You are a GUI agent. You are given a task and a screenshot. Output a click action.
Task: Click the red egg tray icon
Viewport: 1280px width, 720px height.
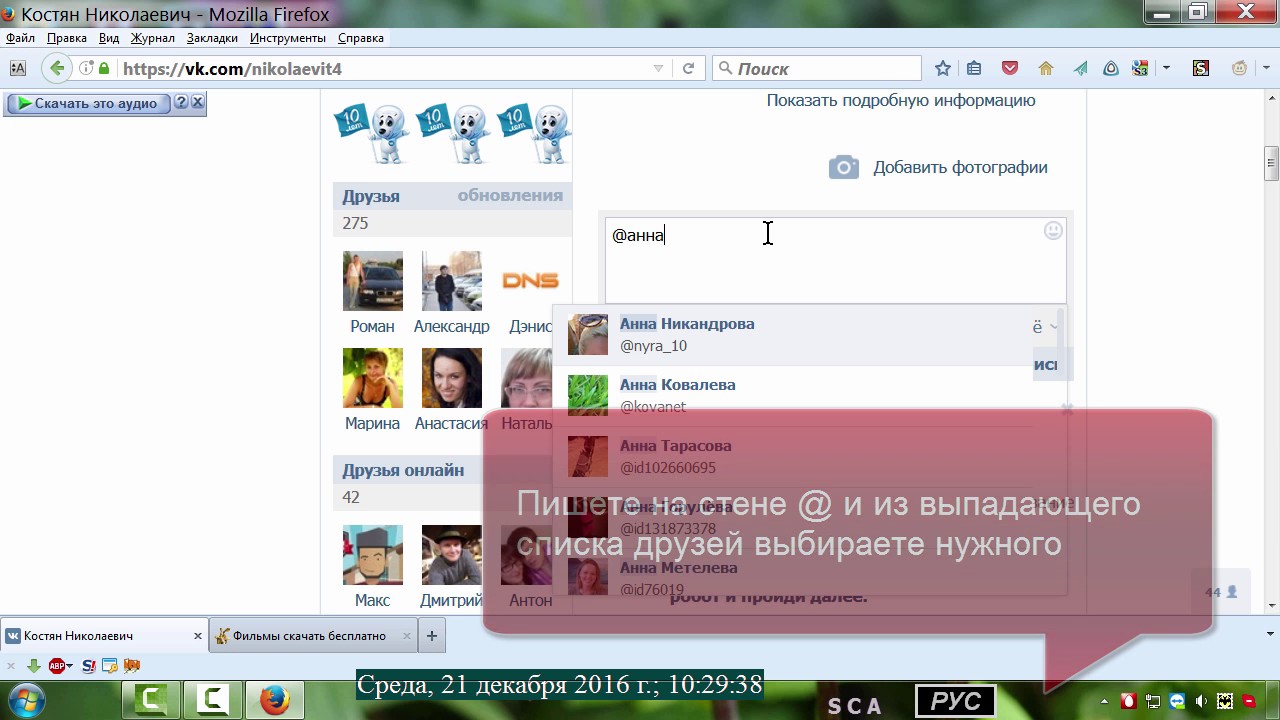(x=1129, y=701)
